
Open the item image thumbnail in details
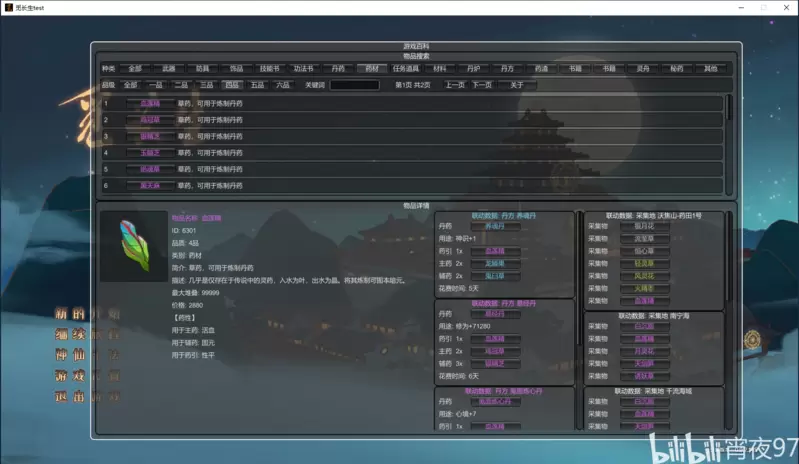134,247
